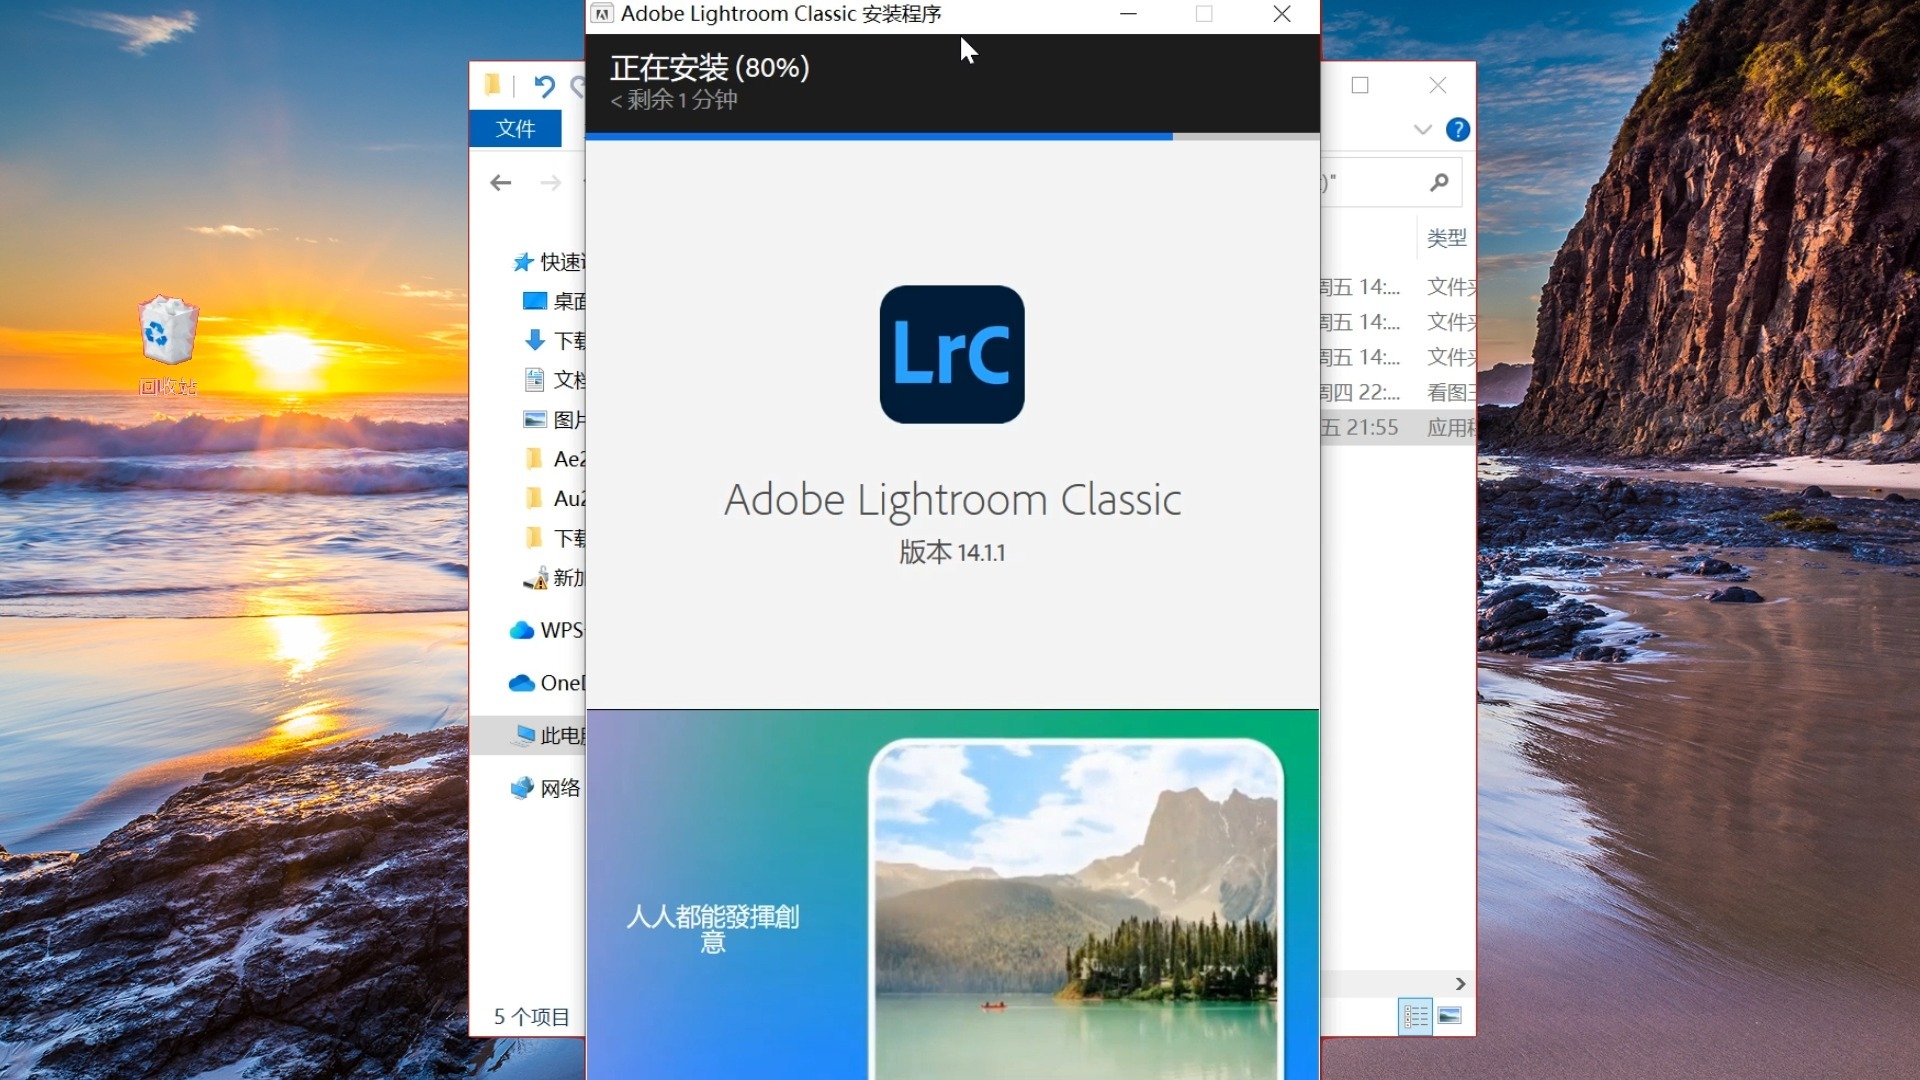Click the "5 个项目" status text

(x=531, y=1017)
